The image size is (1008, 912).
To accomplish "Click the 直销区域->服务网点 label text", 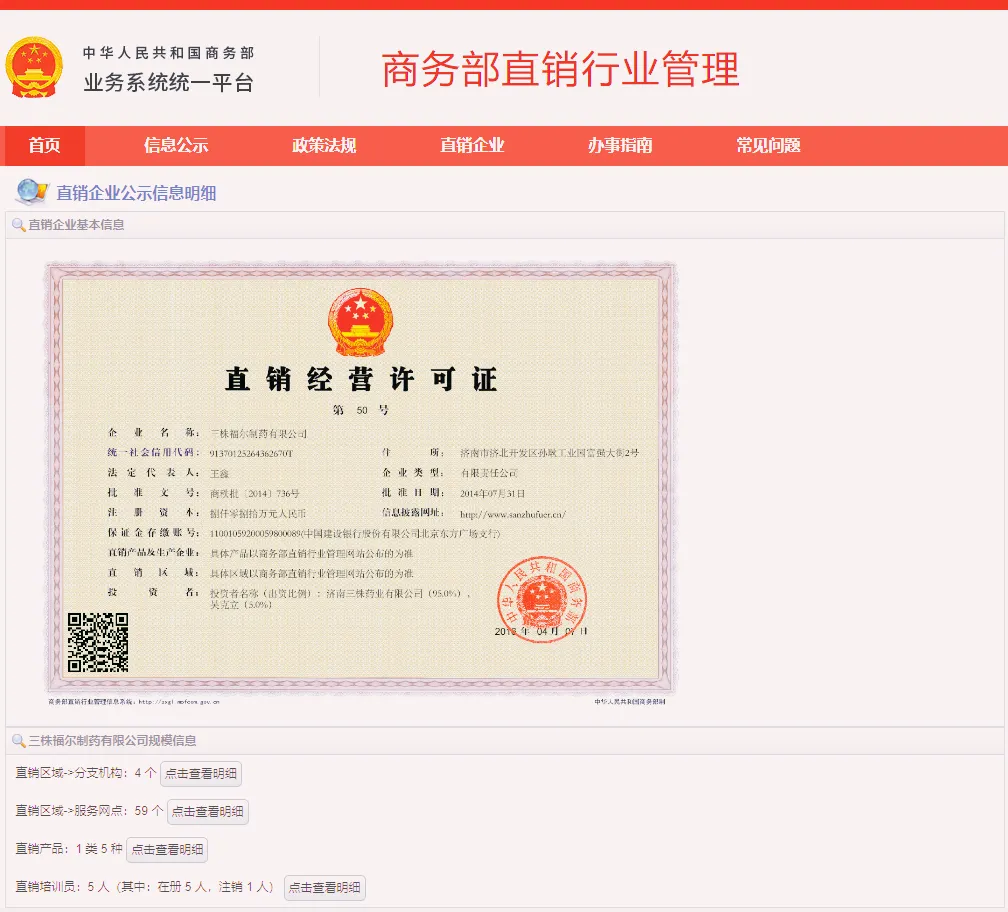I will [x=69, y=810].
